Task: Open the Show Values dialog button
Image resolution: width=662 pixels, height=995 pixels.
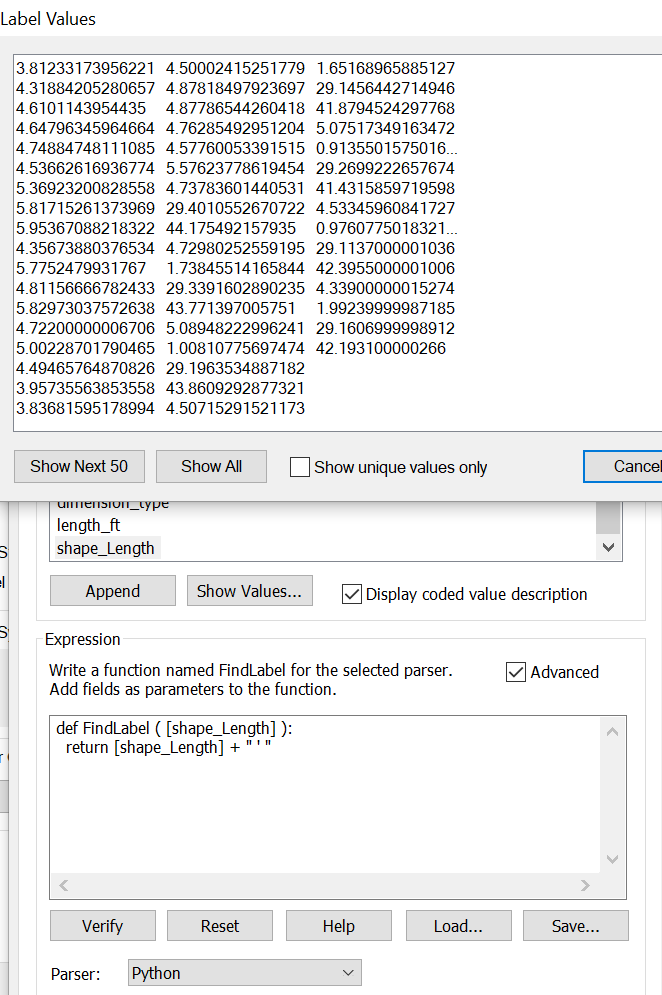Action: tap(249, 591)
